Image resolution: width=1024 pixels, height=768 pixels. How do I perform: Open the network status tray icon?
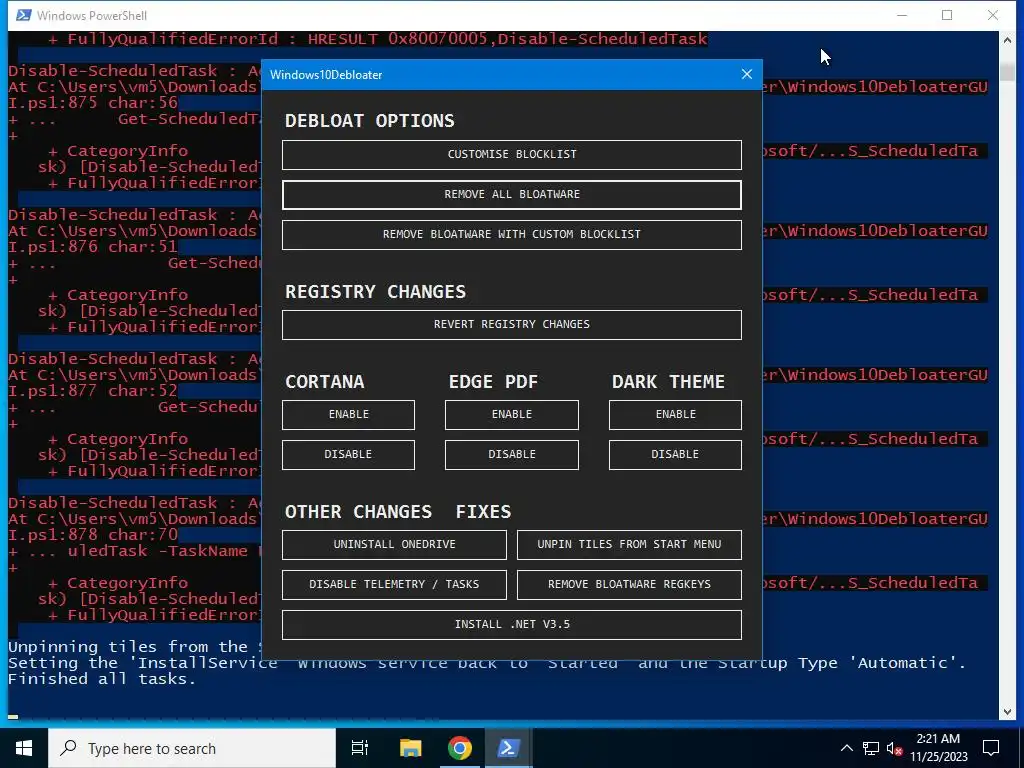pyautogui.click(x=871, y=748)
